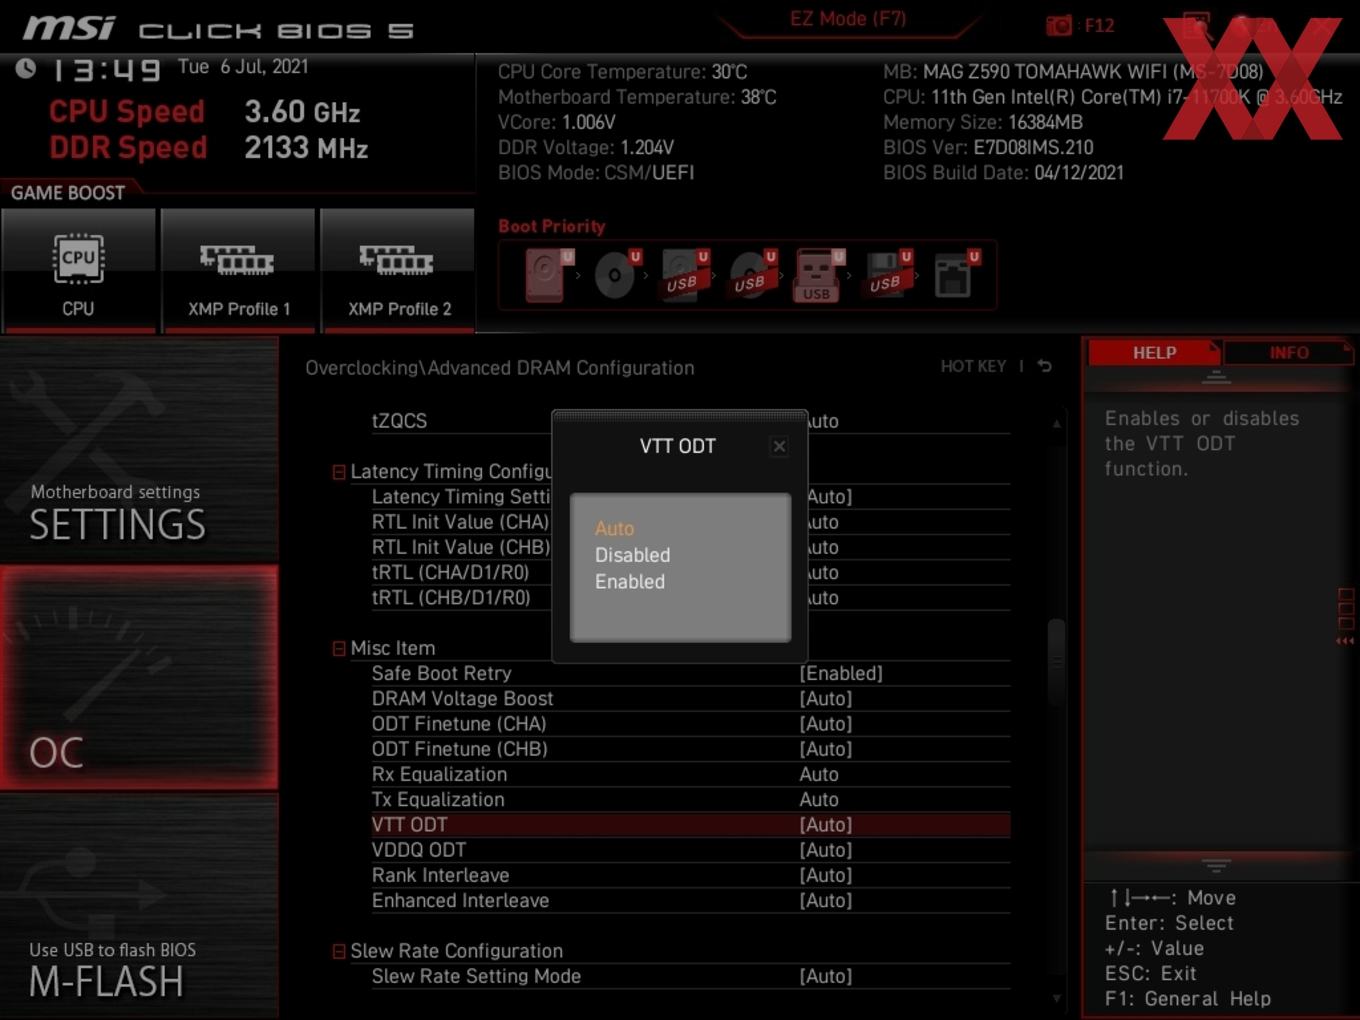The width and height of the screenshot is (1360, 1020).
Task: Close the VTT ODT popup
Action: point(779,446)
